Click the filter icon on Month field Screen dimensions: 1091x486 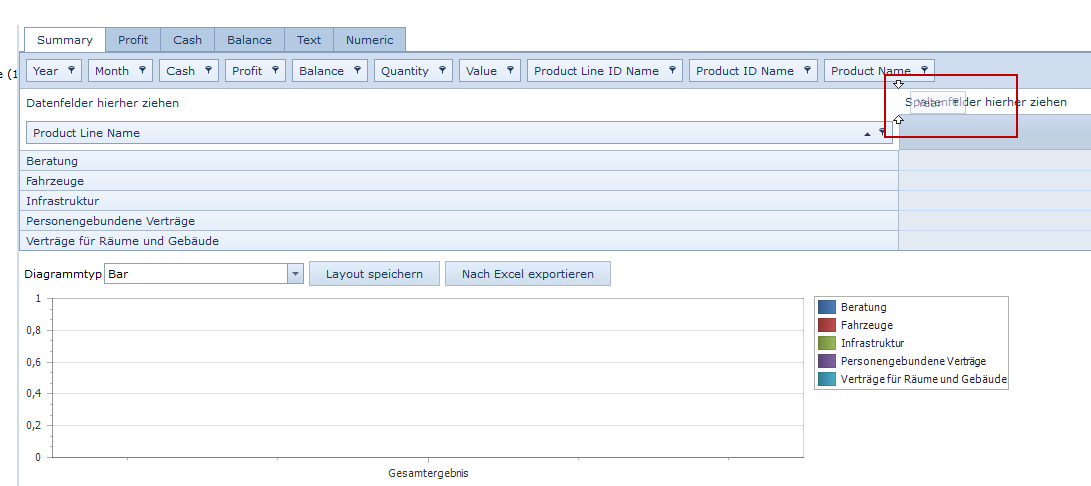click(x=142, y=70)
